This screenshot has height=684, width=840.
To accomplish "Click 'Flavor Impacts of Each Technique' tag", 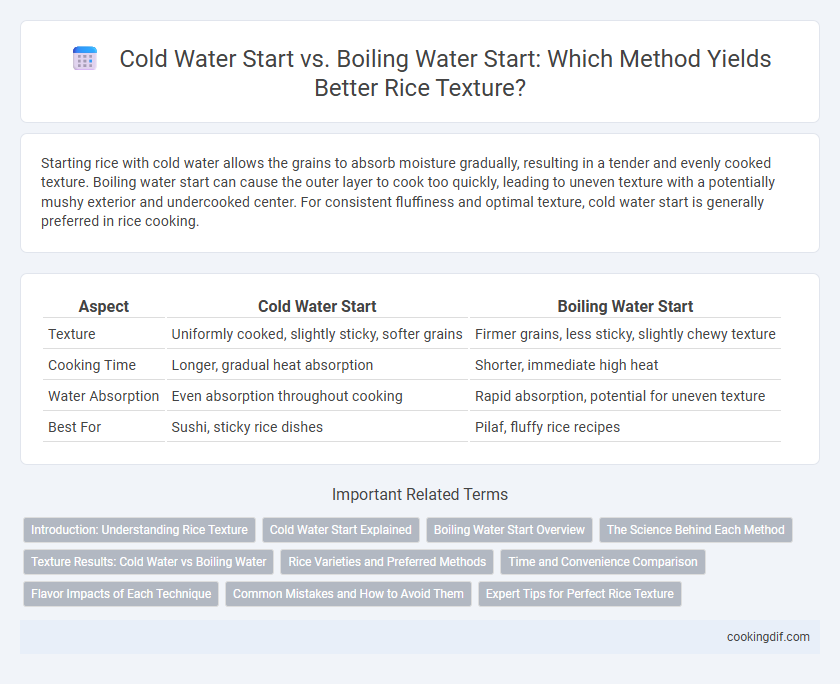I will (121, 594).
